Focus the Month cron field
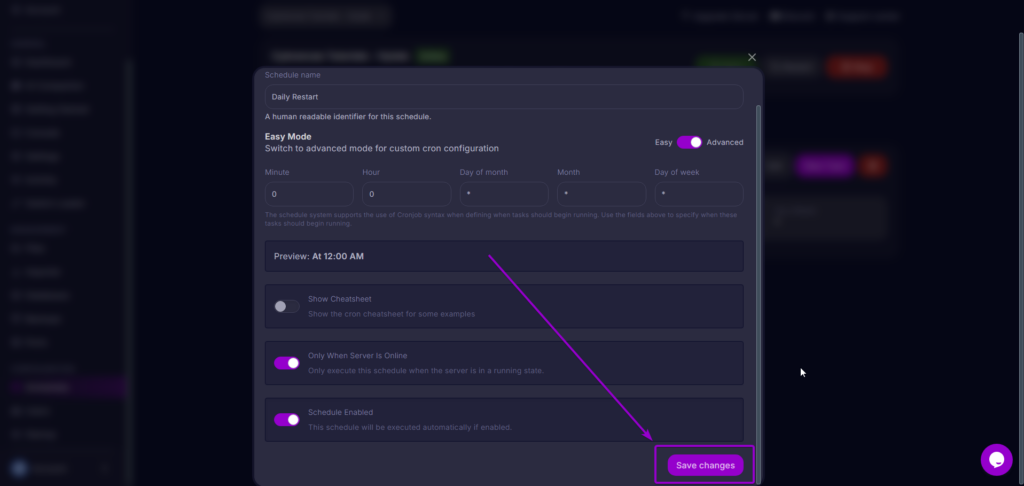The width and height of the screenshot is (1024, 486). click(601, 194)
